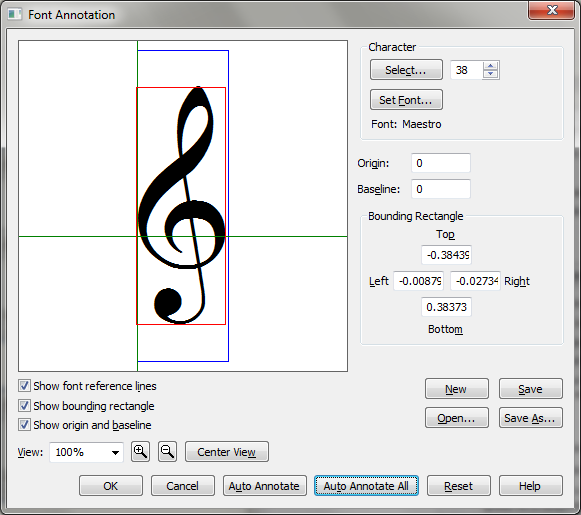Click the Select... character button

point(406,70)
